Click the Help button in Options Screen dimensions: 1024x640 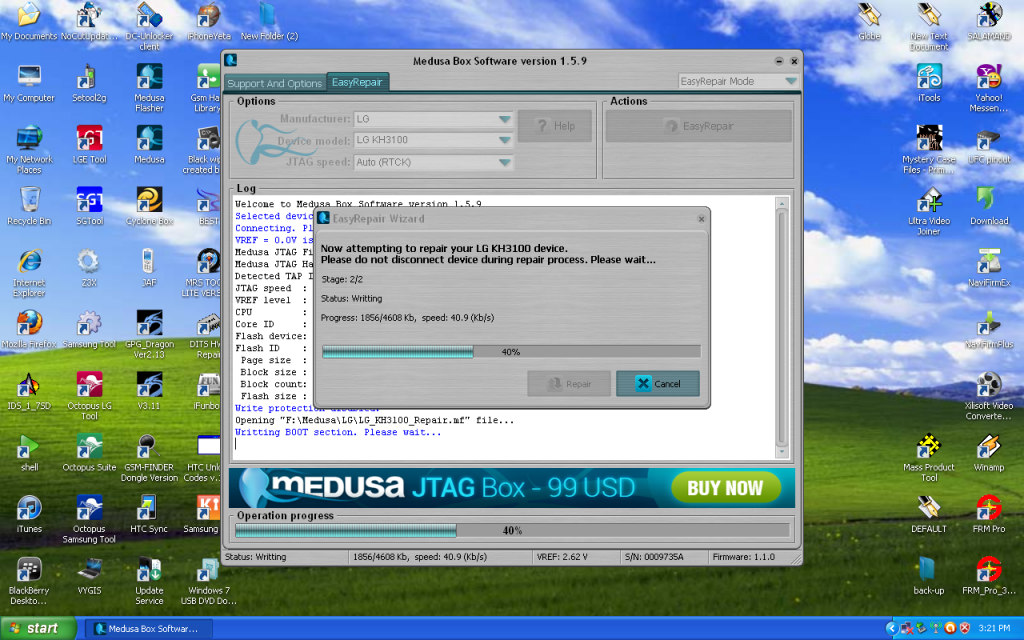554,126
